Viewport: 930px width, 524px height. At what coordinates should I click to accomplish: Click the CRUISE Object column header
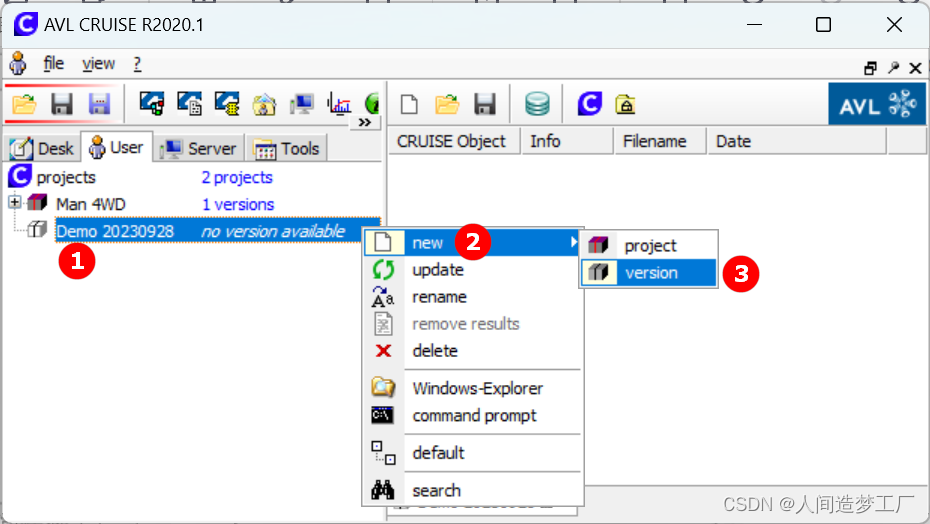[454, 141]
